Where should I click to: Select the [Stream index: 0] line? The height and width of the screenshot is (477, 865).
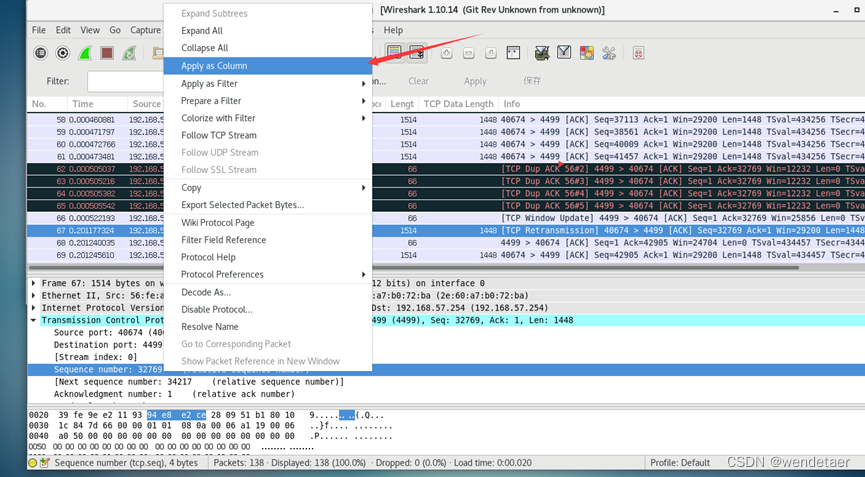click(x=95, y=357)
